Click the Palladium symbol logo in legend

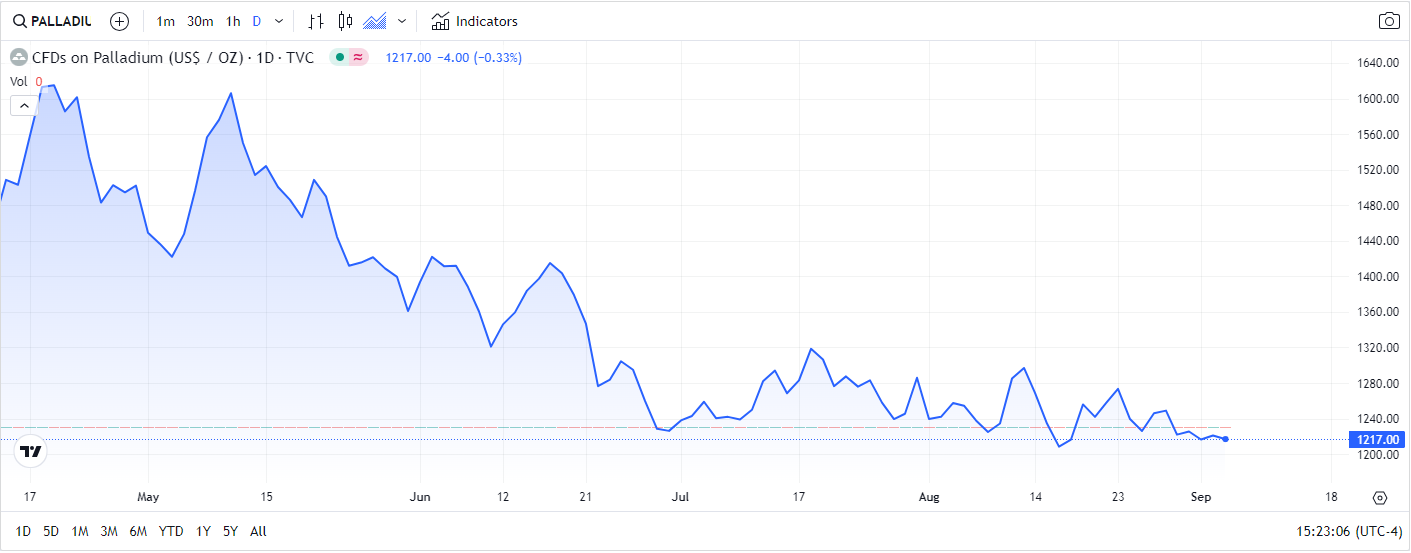(18, 57)
